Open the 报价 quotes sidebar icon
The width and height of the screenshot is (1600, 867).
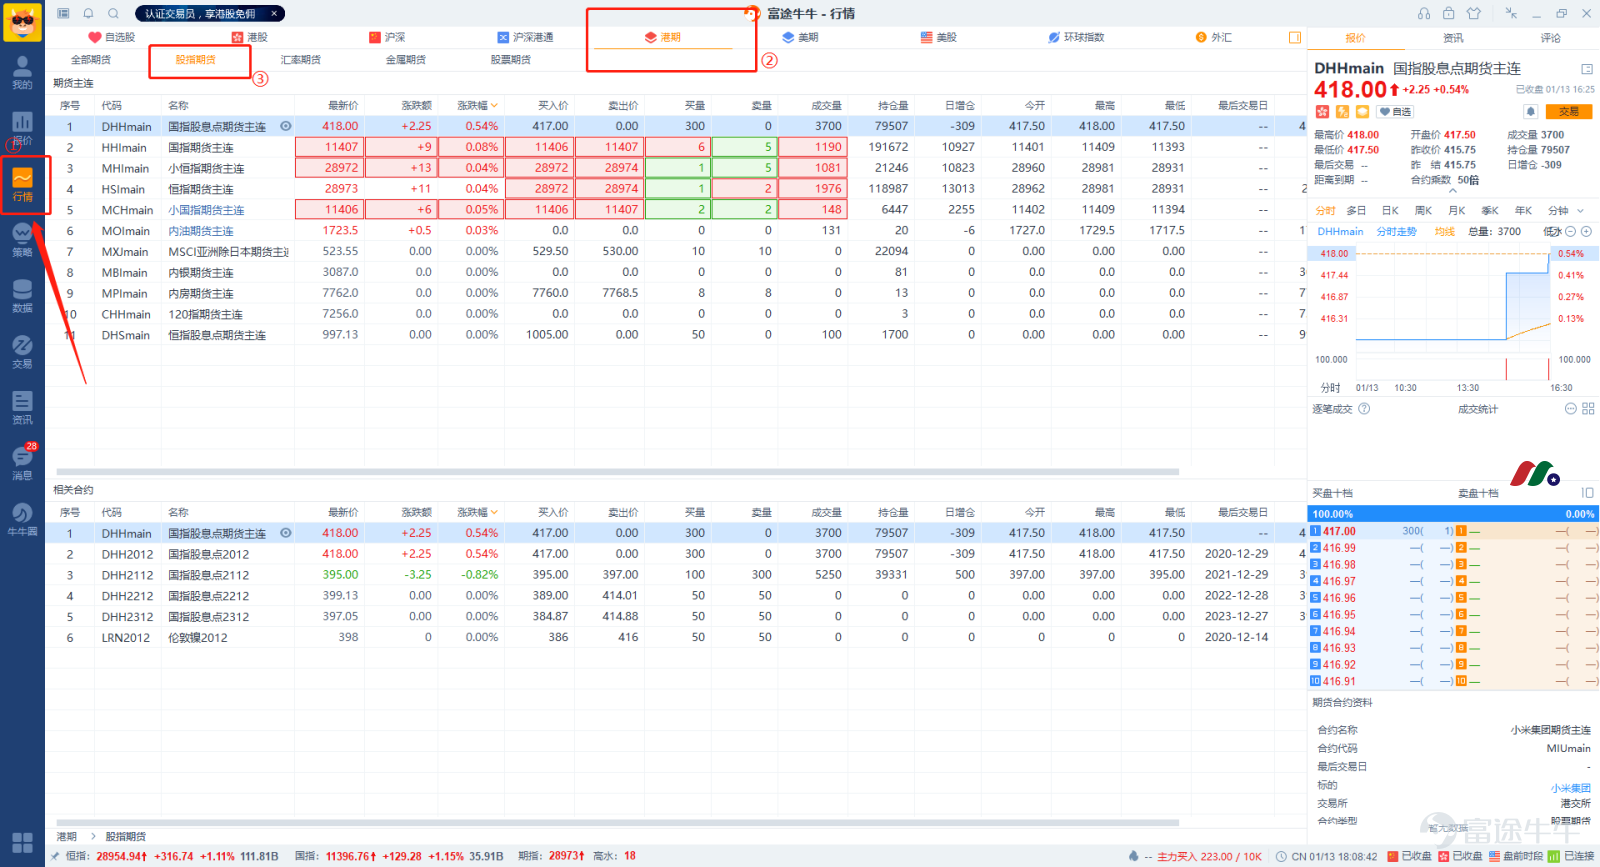coord(22,128)
